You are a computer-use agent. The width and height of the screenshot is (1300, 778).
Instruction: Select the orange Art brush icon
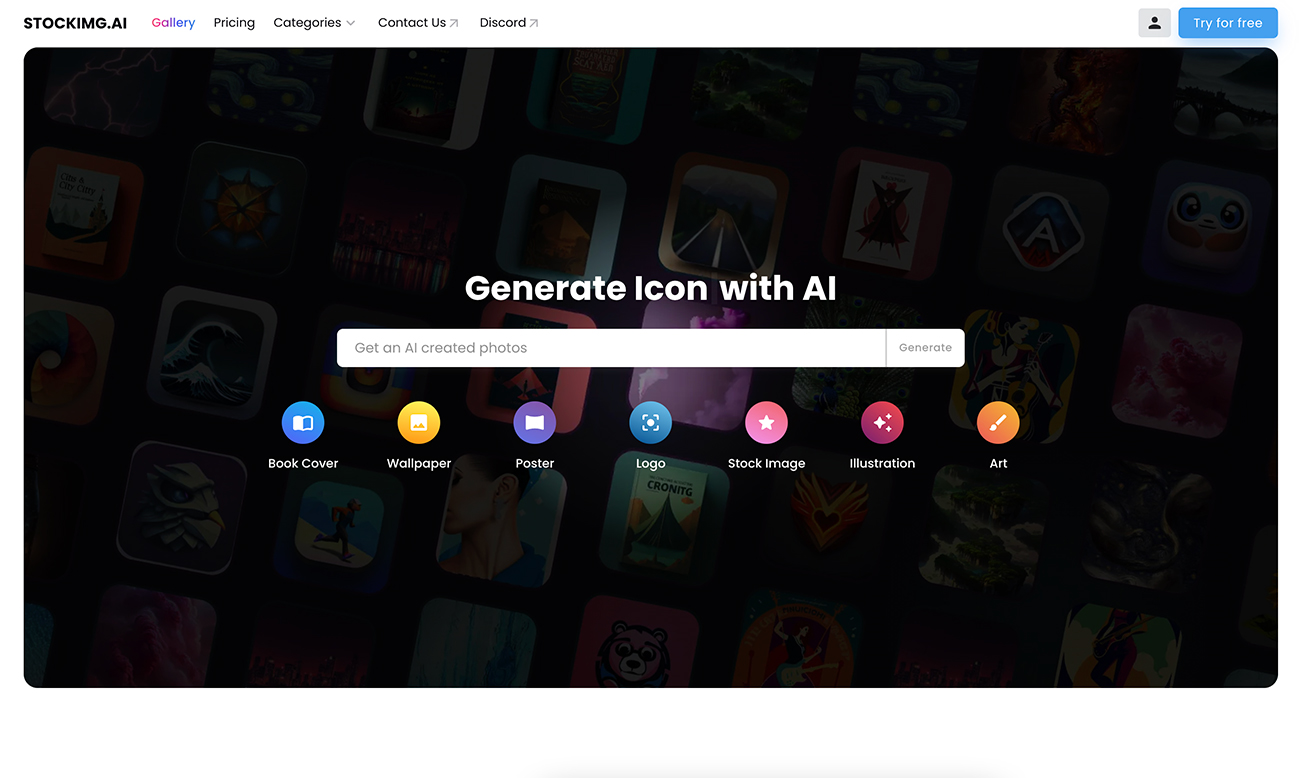pyautogui.click(x=998, y=423)
